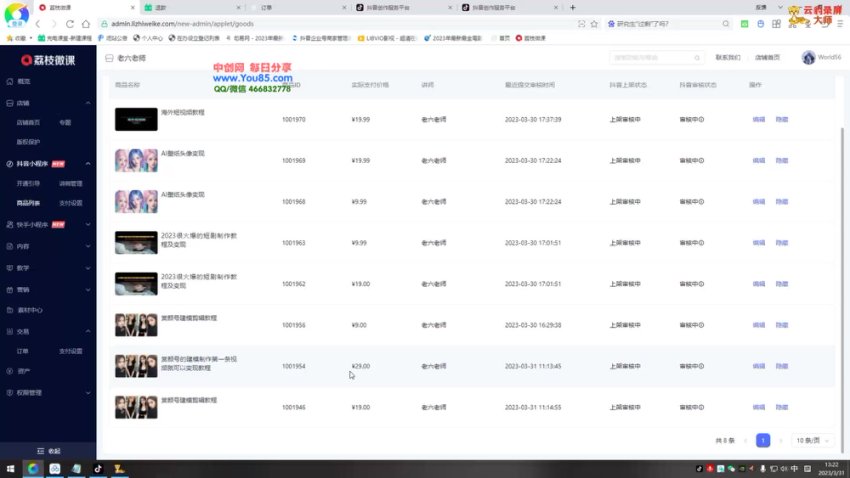Screen dimensions: 850x478
Task: Click the page vertical scrollbar
Action: (842, 290)
